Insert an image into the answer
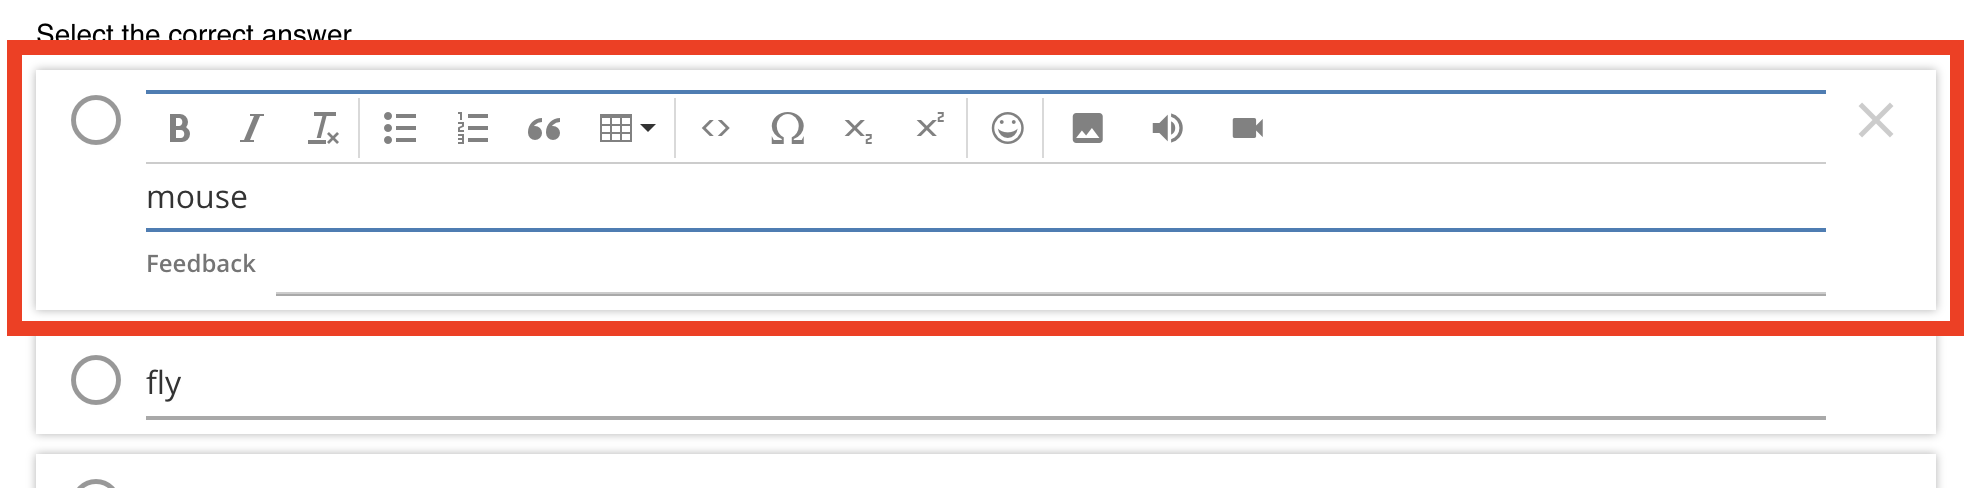The height and width of the screenshot is (488, 1964). 1087,128
